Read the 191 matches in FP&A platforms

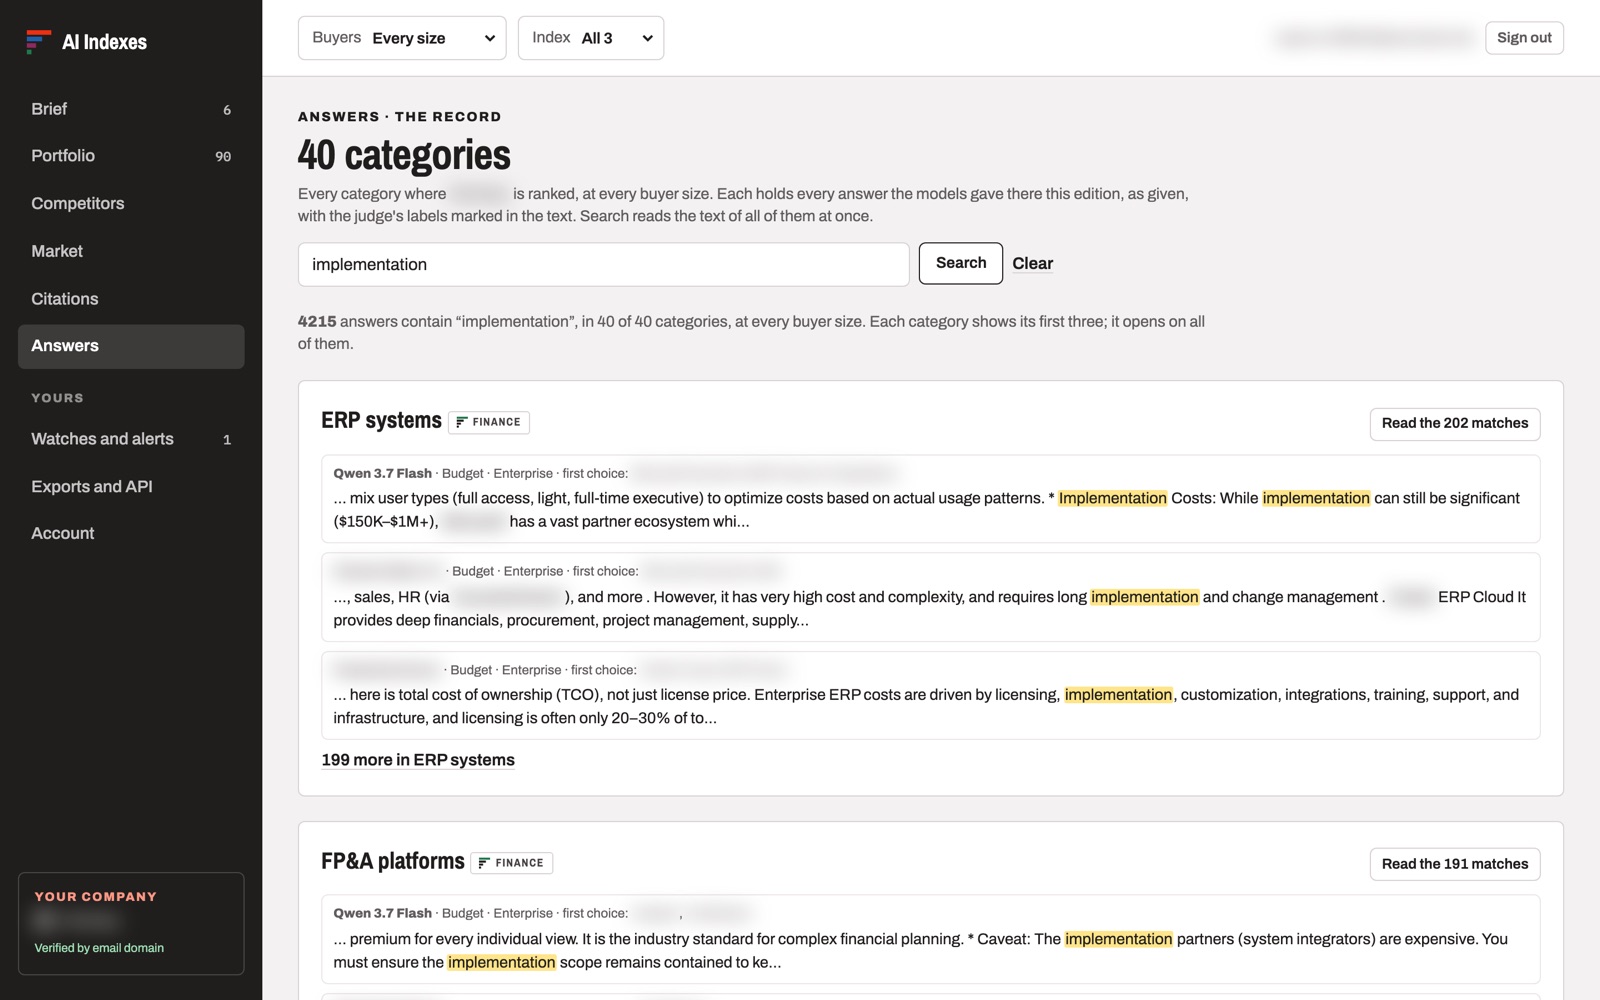tap(1455, 864)
